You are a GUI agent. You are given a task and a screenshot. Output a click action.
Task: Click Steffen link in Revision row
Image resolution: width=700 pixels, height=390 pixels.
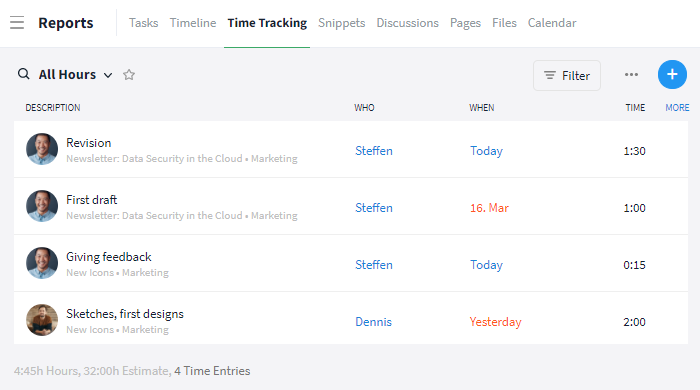click(x=374, y=151)
